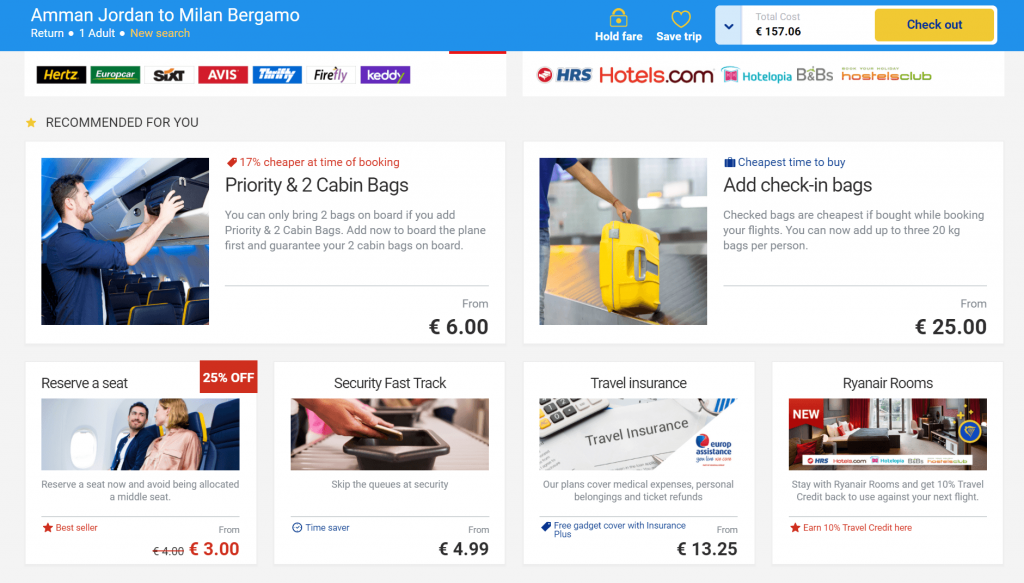The height and width of the screenshot is (583, 1024).
Task: Click the yellow Check out button
Action: (934, 25)
